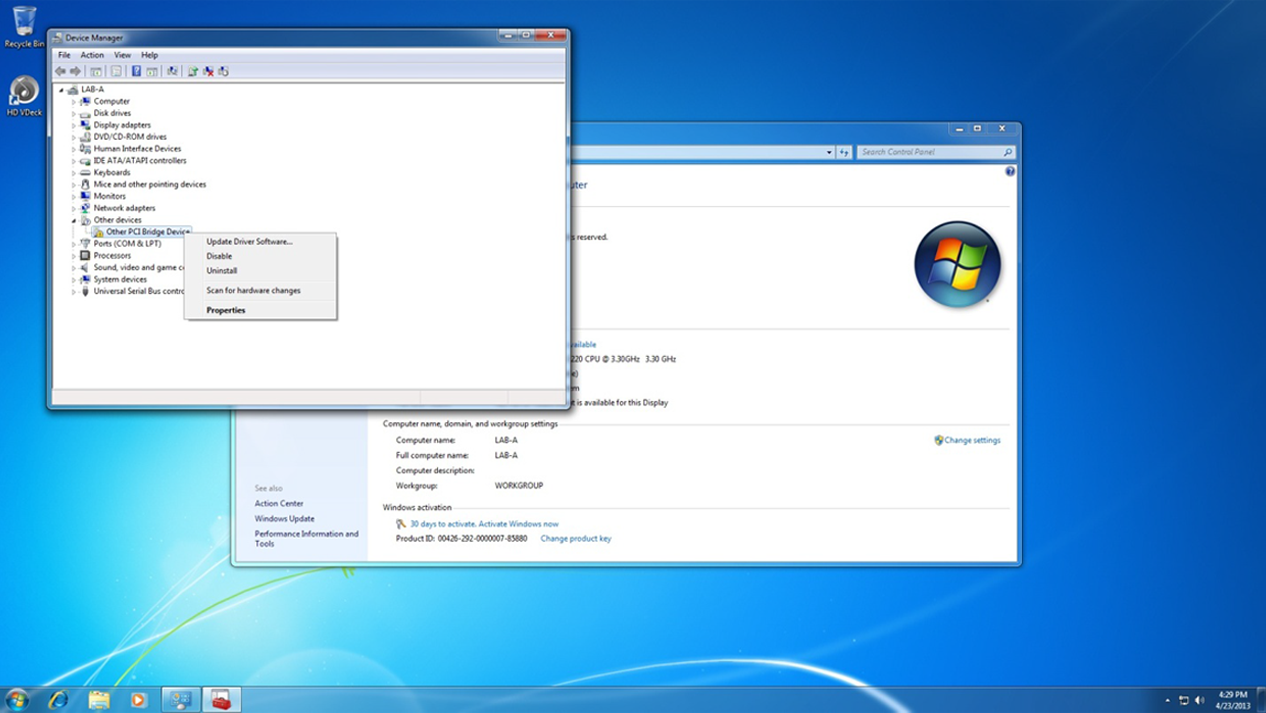1266x713 pixels.
Task: Click the blue Help icon in Device Manager toolbar
Action: [x=136, y=71]
